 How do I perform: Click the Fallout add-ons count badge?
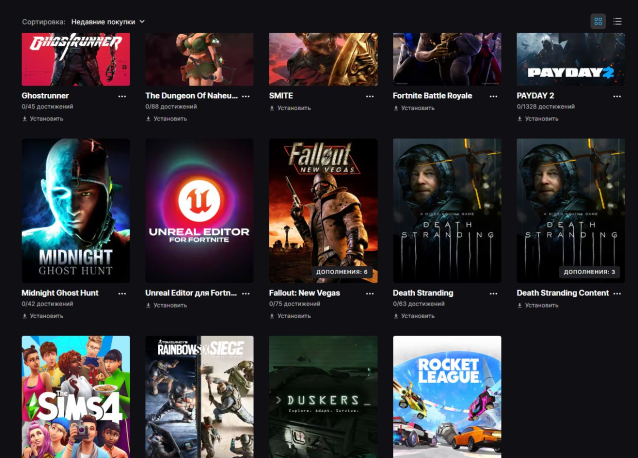click(x=342, y=272)
